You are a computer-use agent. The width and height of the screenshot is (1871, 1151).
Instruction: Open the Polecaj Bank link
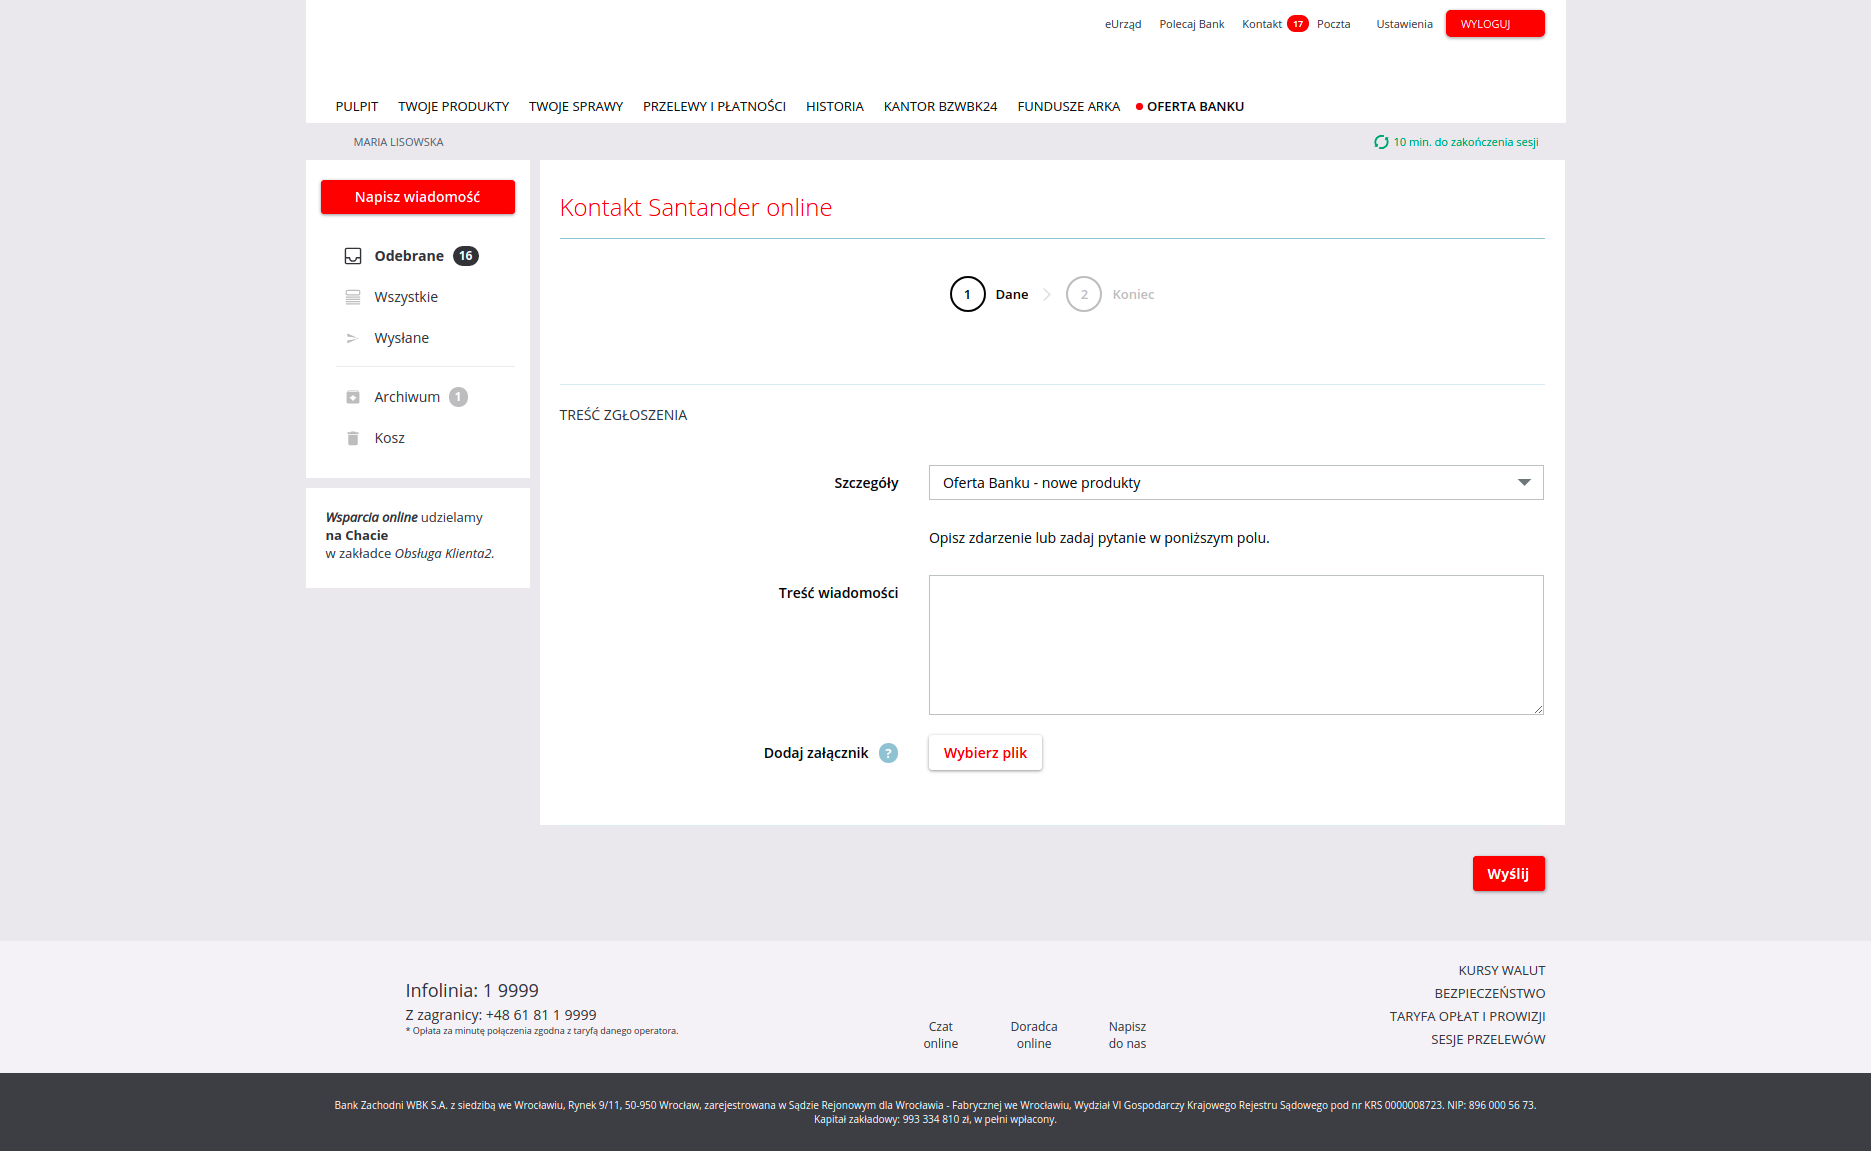click(1192, 24)
